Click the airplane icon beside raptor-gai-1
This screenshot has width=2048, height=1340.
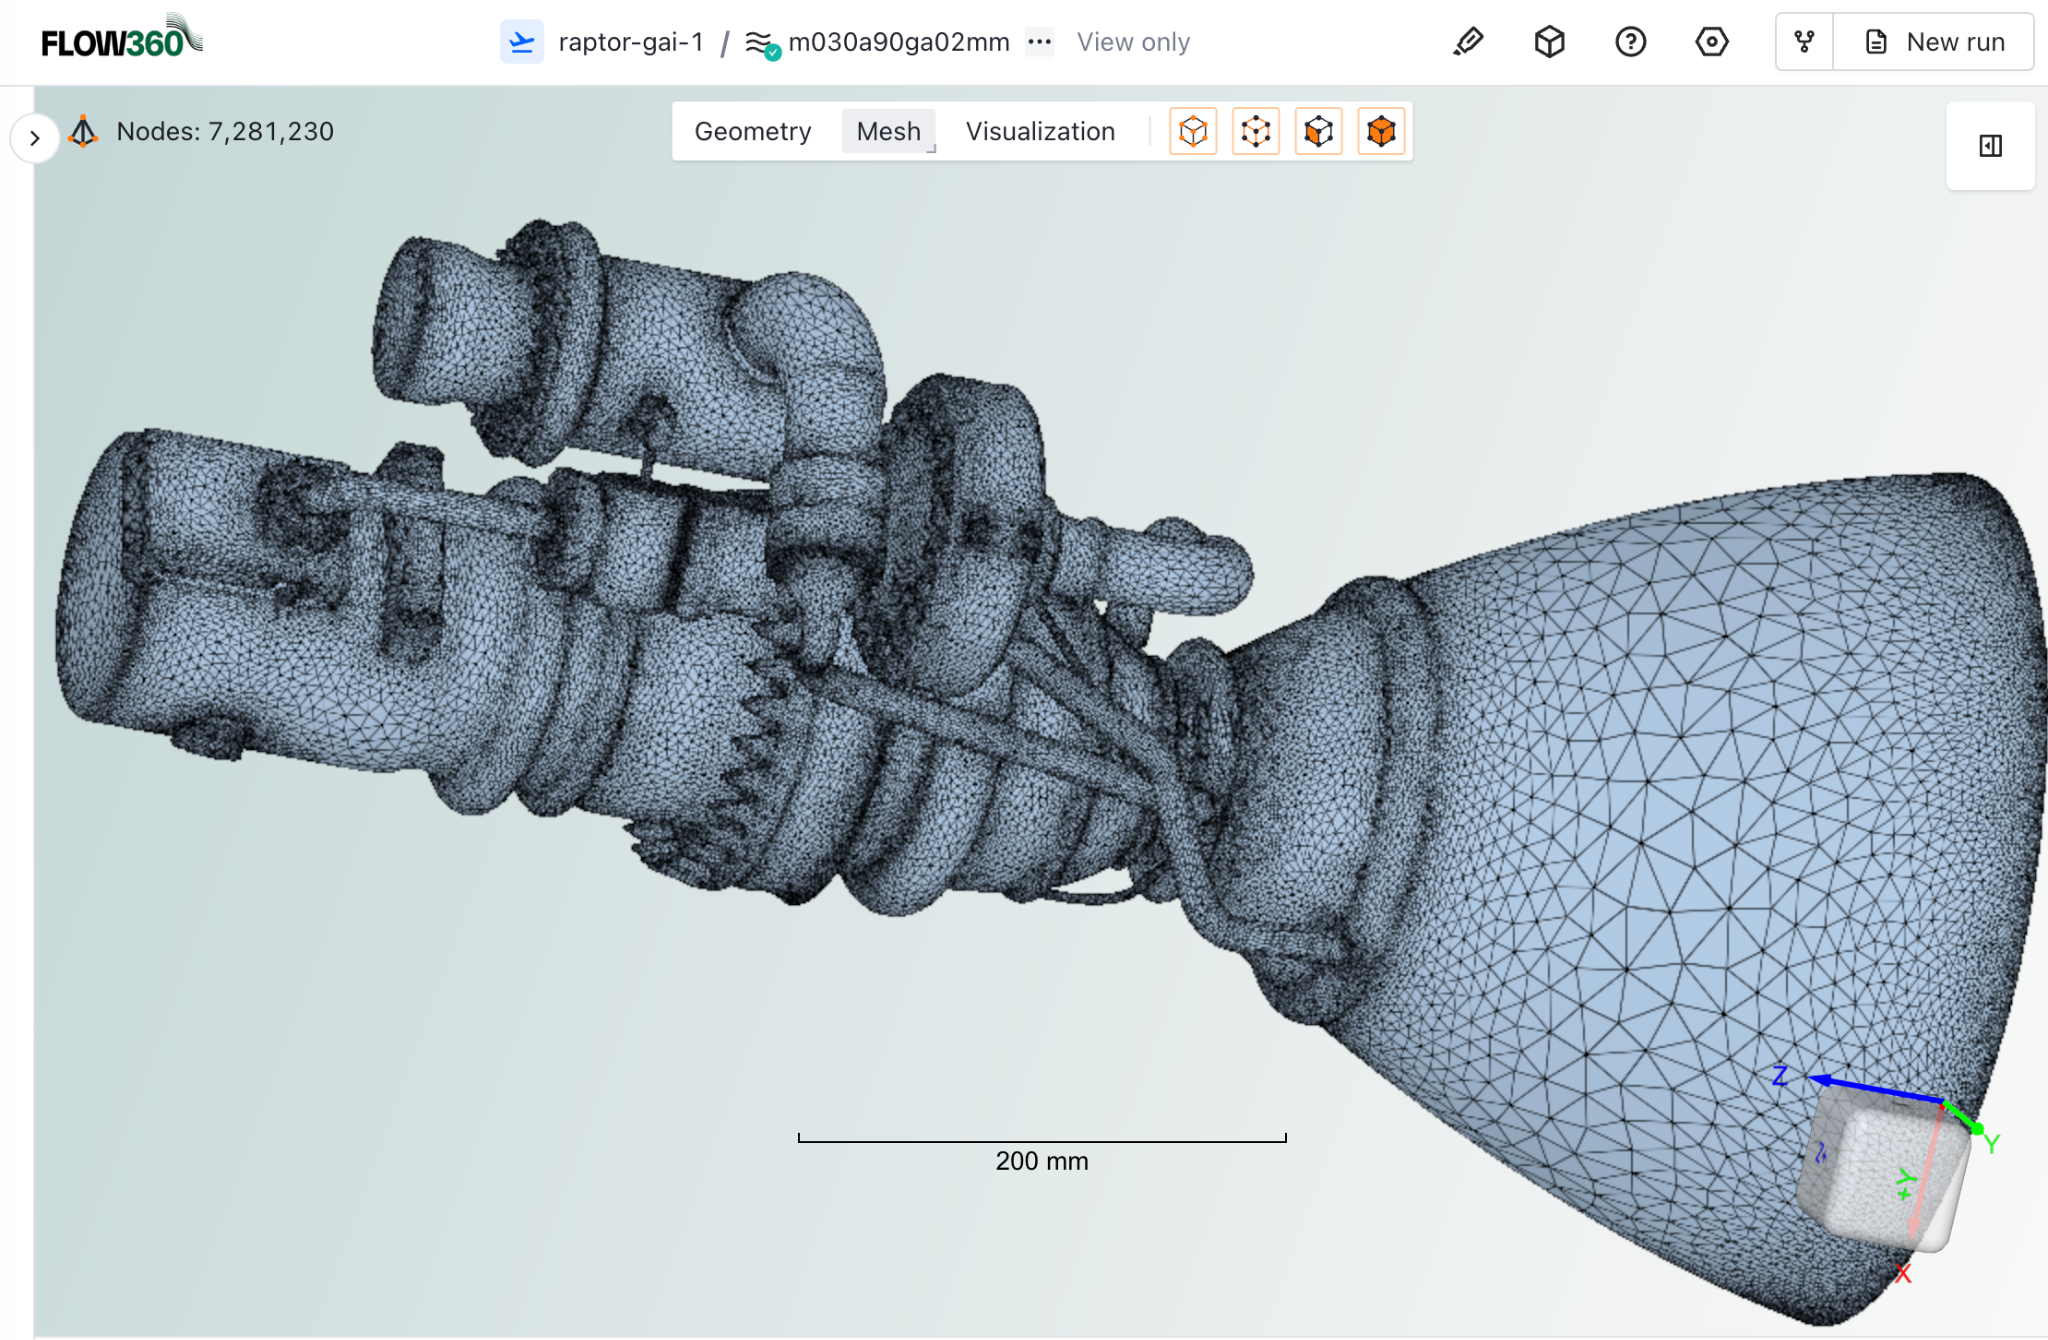tap(522, 41)
